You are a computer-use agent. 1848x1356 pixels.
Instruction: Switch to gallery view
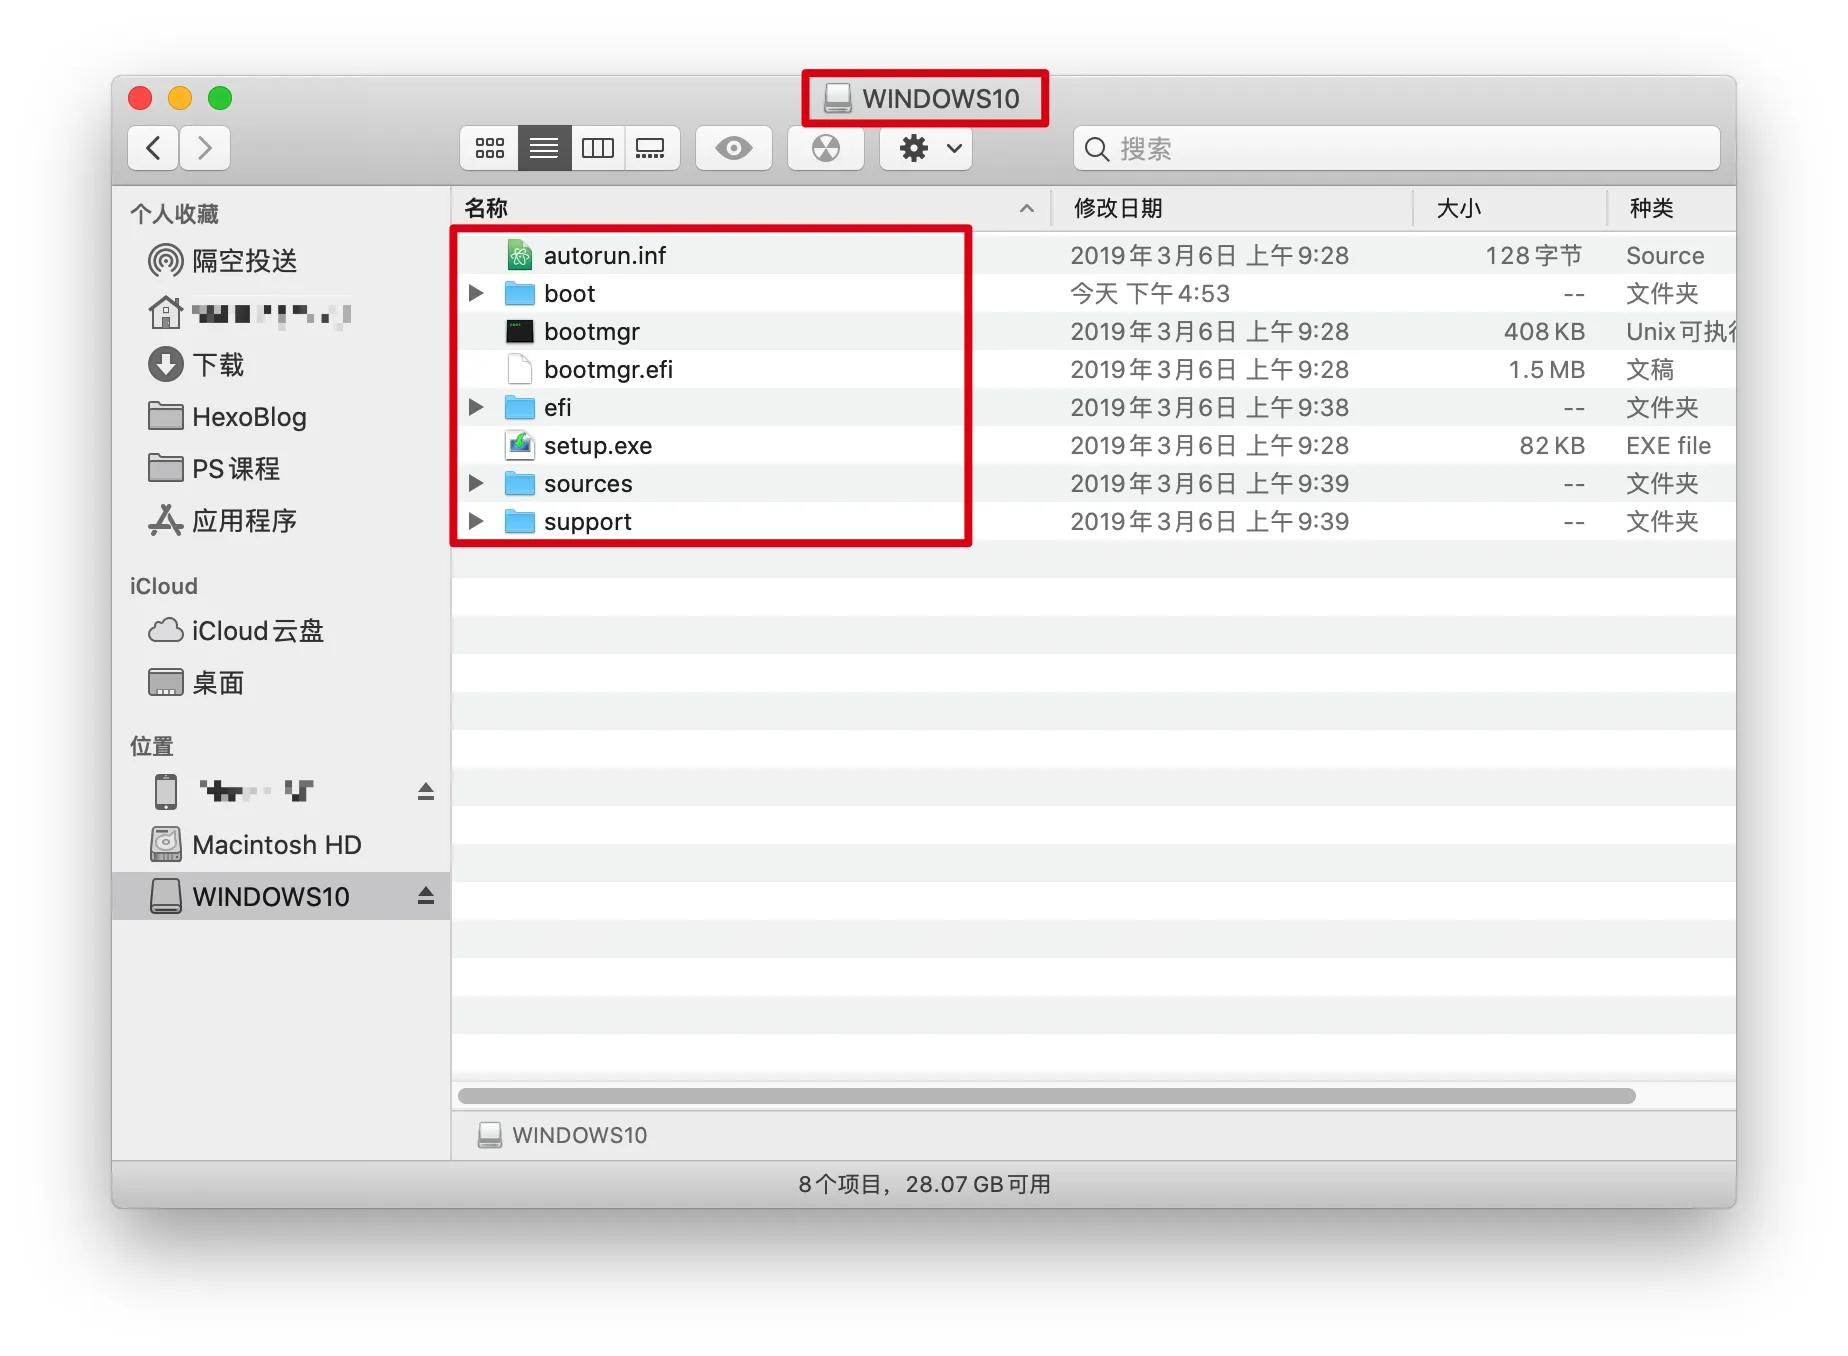click(x=651, y=148)
